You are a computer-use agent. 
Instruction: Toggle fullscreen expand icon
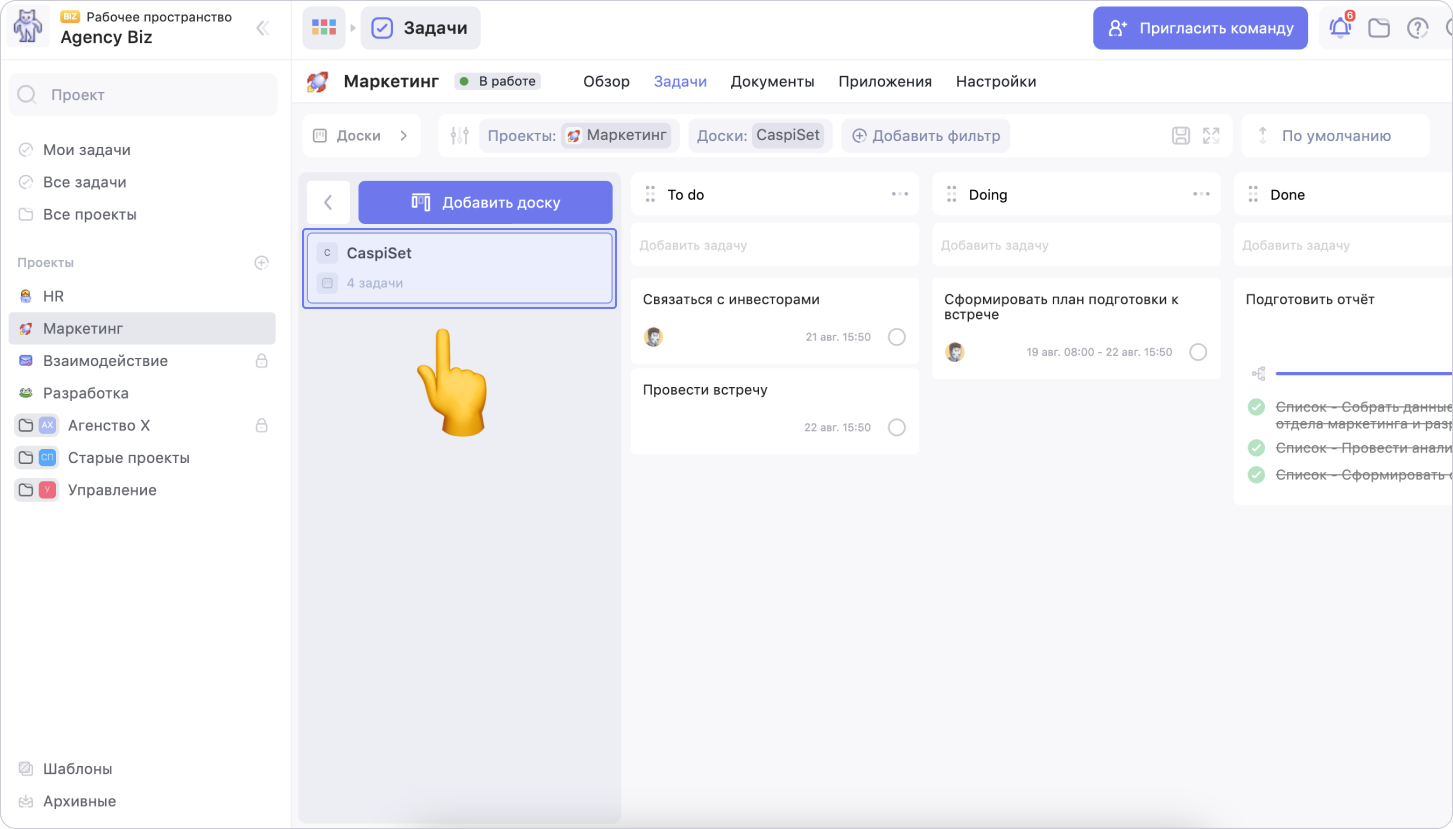[x=1211, y=136]
